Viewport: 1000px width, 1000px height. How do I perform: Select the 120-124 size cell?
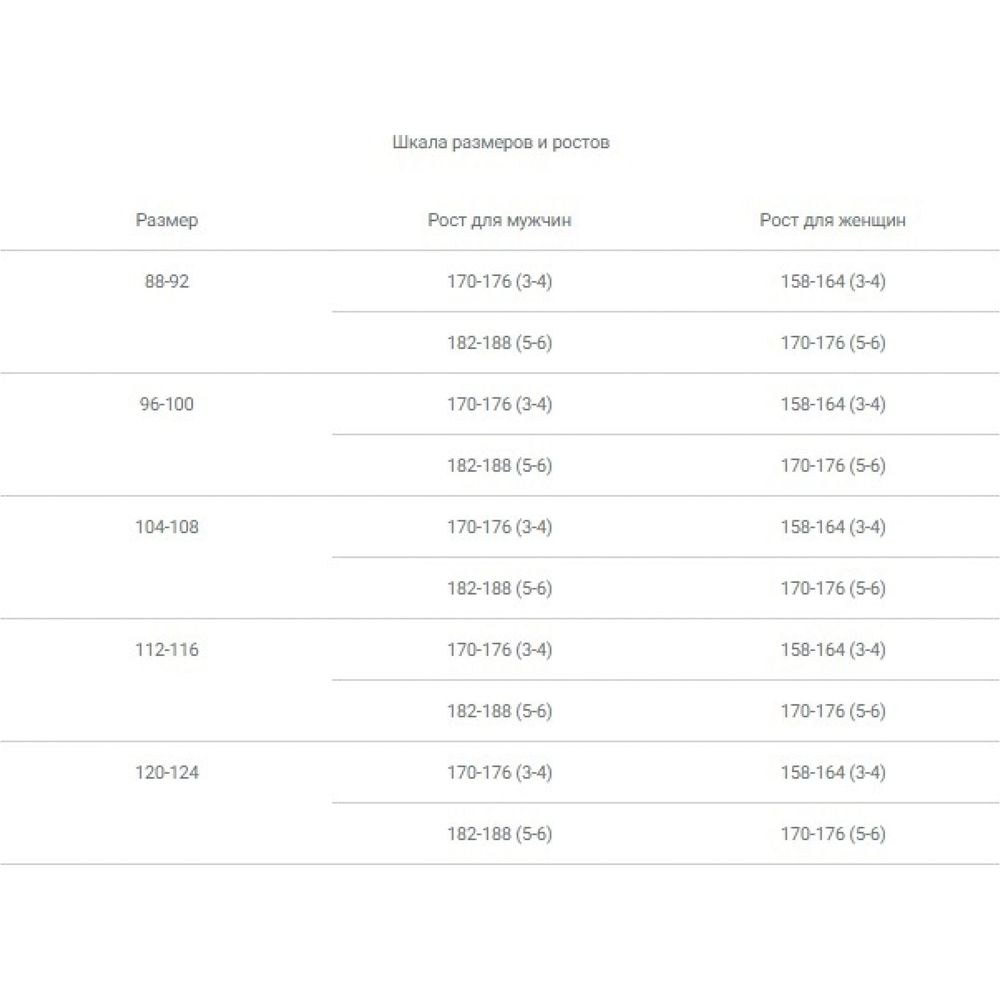coord(166,773)
